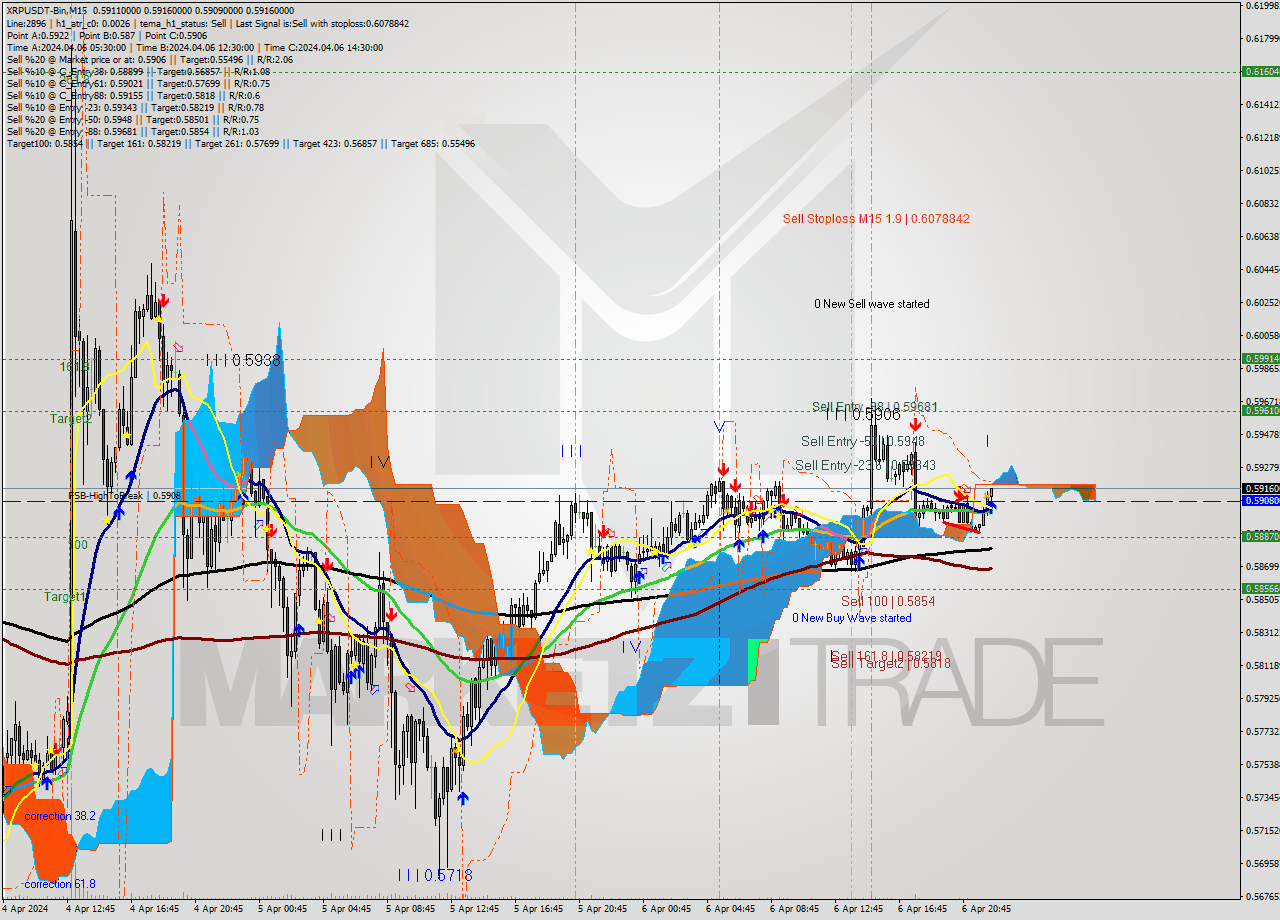Click '6 Apr 08:45' on the time axis
Image resolution: width=1280 pixels, height=920 pixels.
point(794,910)
